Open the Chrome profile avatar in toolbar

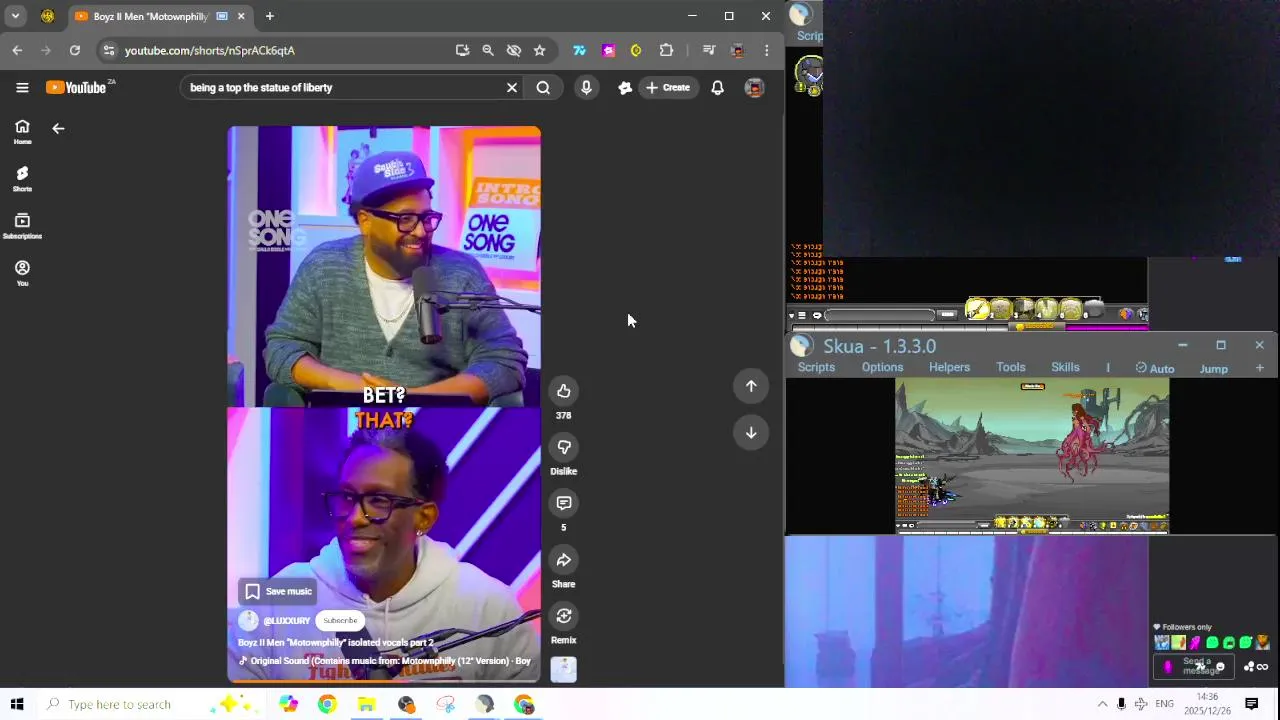point(738,50)
